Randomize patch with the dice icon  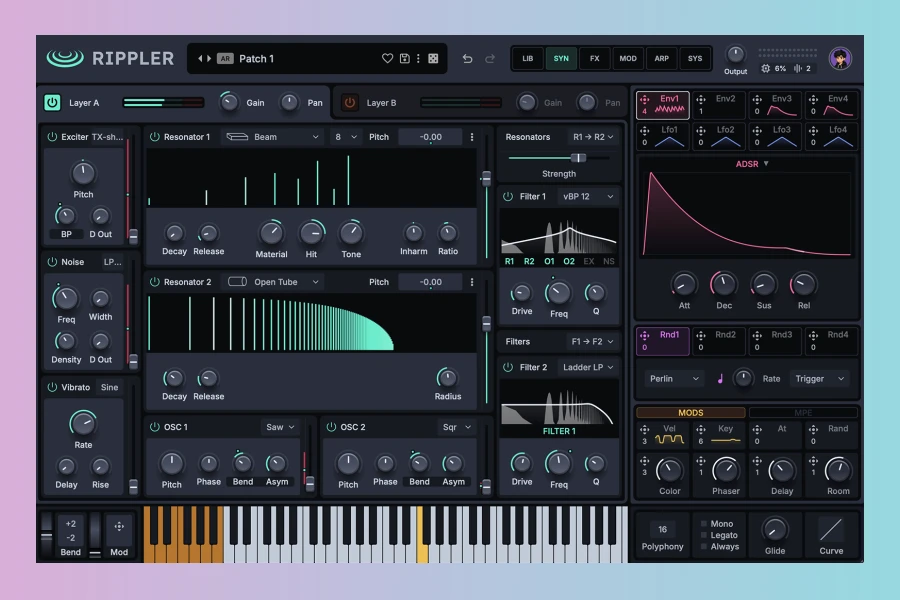pos(433,59)
